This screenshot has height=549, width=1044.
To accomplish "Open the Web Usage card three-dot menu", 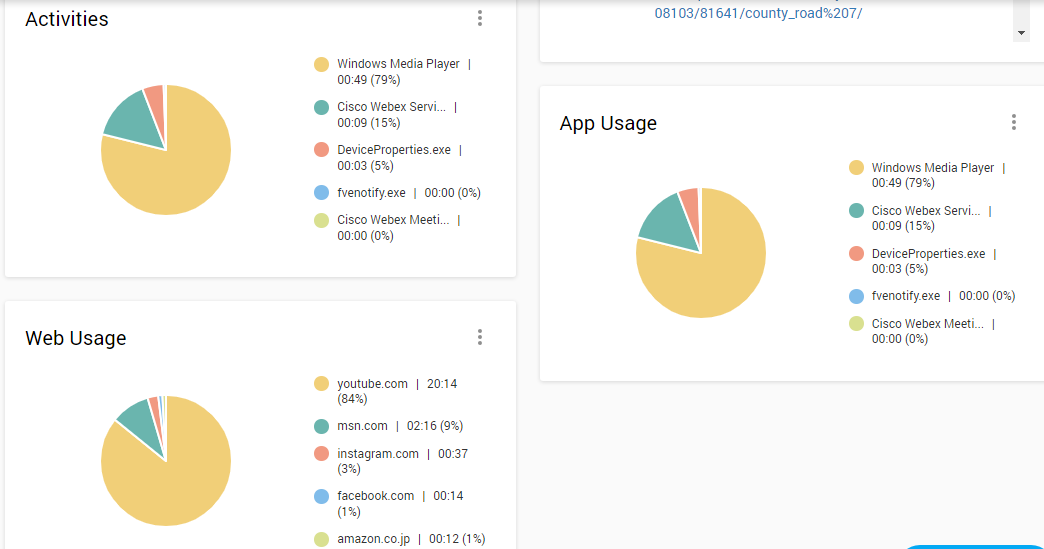I will tap(479, 337).
